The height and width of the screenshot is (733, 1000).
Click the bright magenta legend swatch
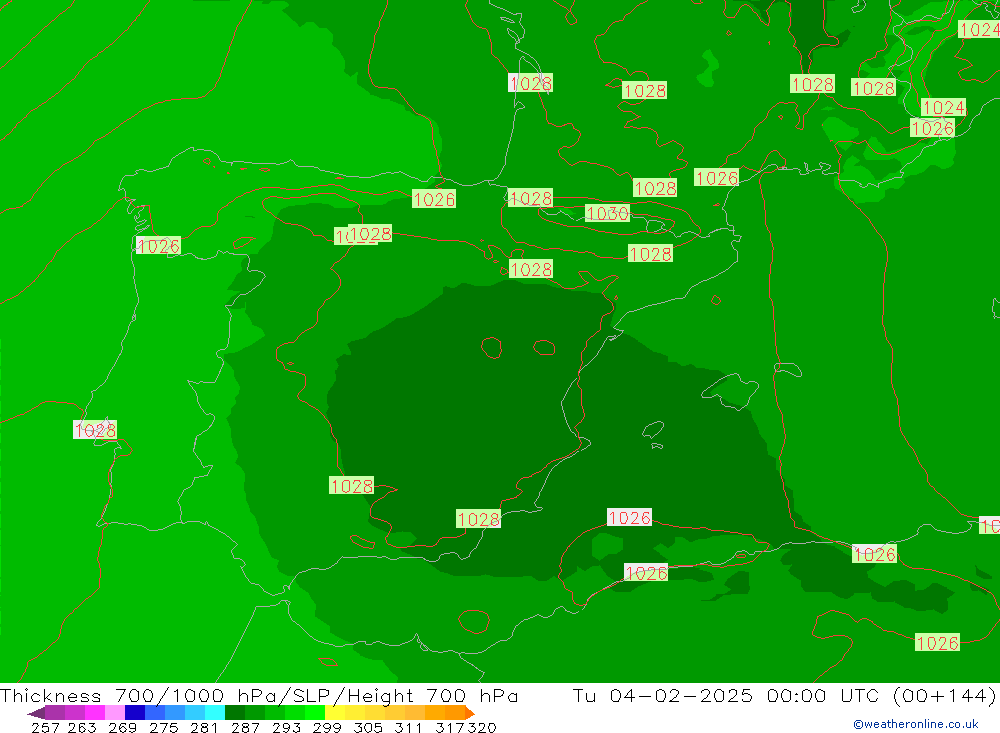click(x=95, y=713)
